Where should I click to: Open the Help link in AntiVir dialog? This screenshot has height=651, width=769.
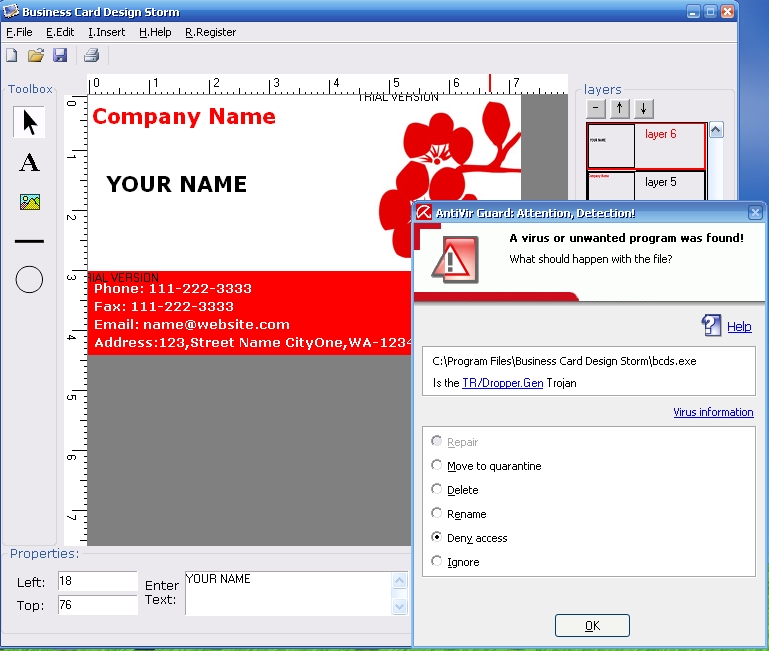[739, 326]
